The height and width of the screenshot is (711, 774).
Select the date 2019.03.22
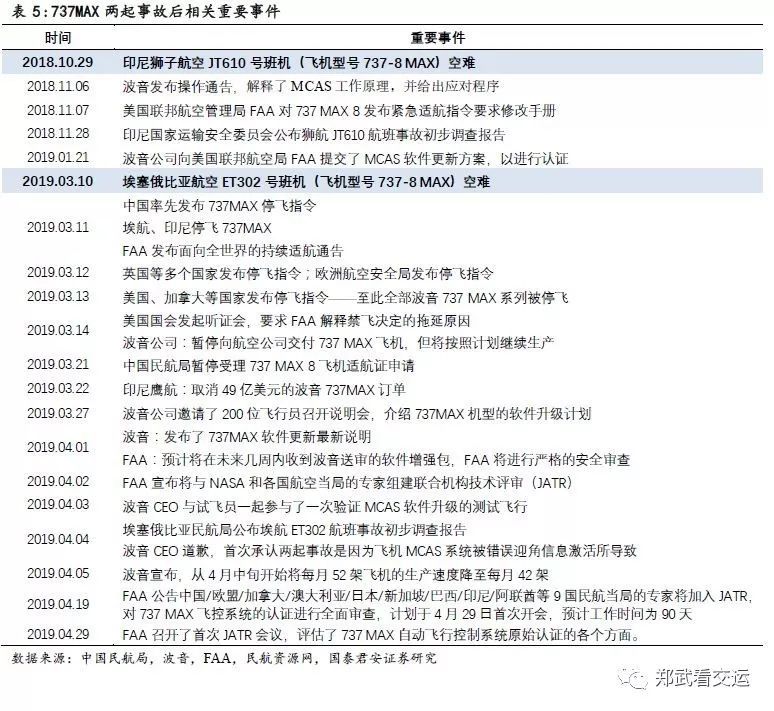coord(58,388)
